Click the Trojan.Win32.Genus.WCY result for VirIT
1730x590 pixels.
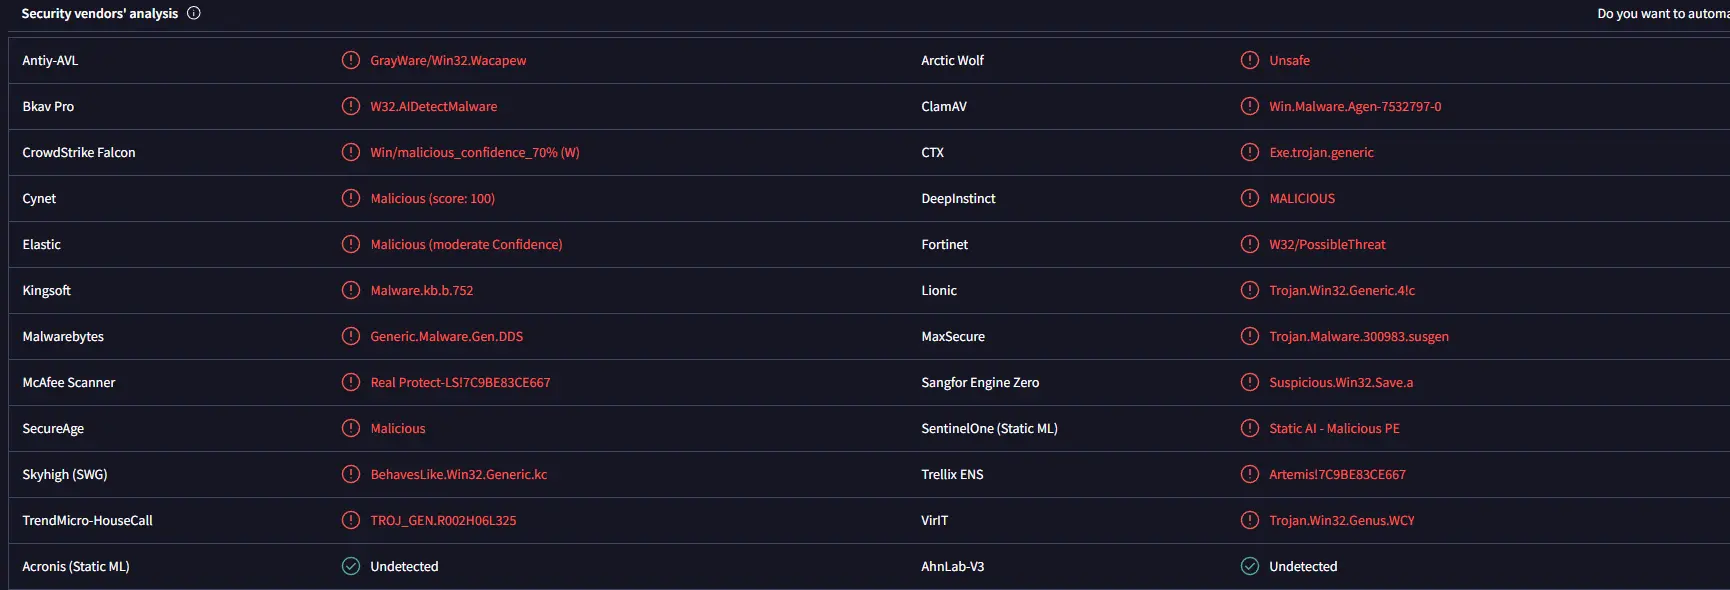coord(1342,520)
